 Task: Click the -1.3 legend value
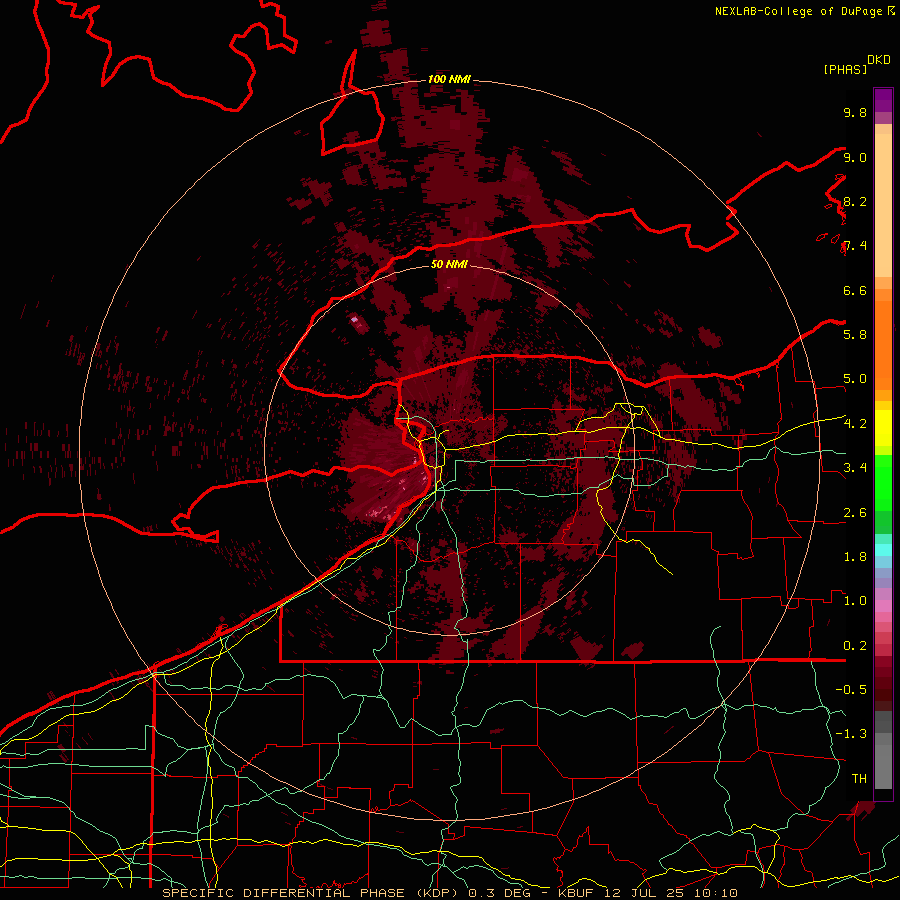851,734
